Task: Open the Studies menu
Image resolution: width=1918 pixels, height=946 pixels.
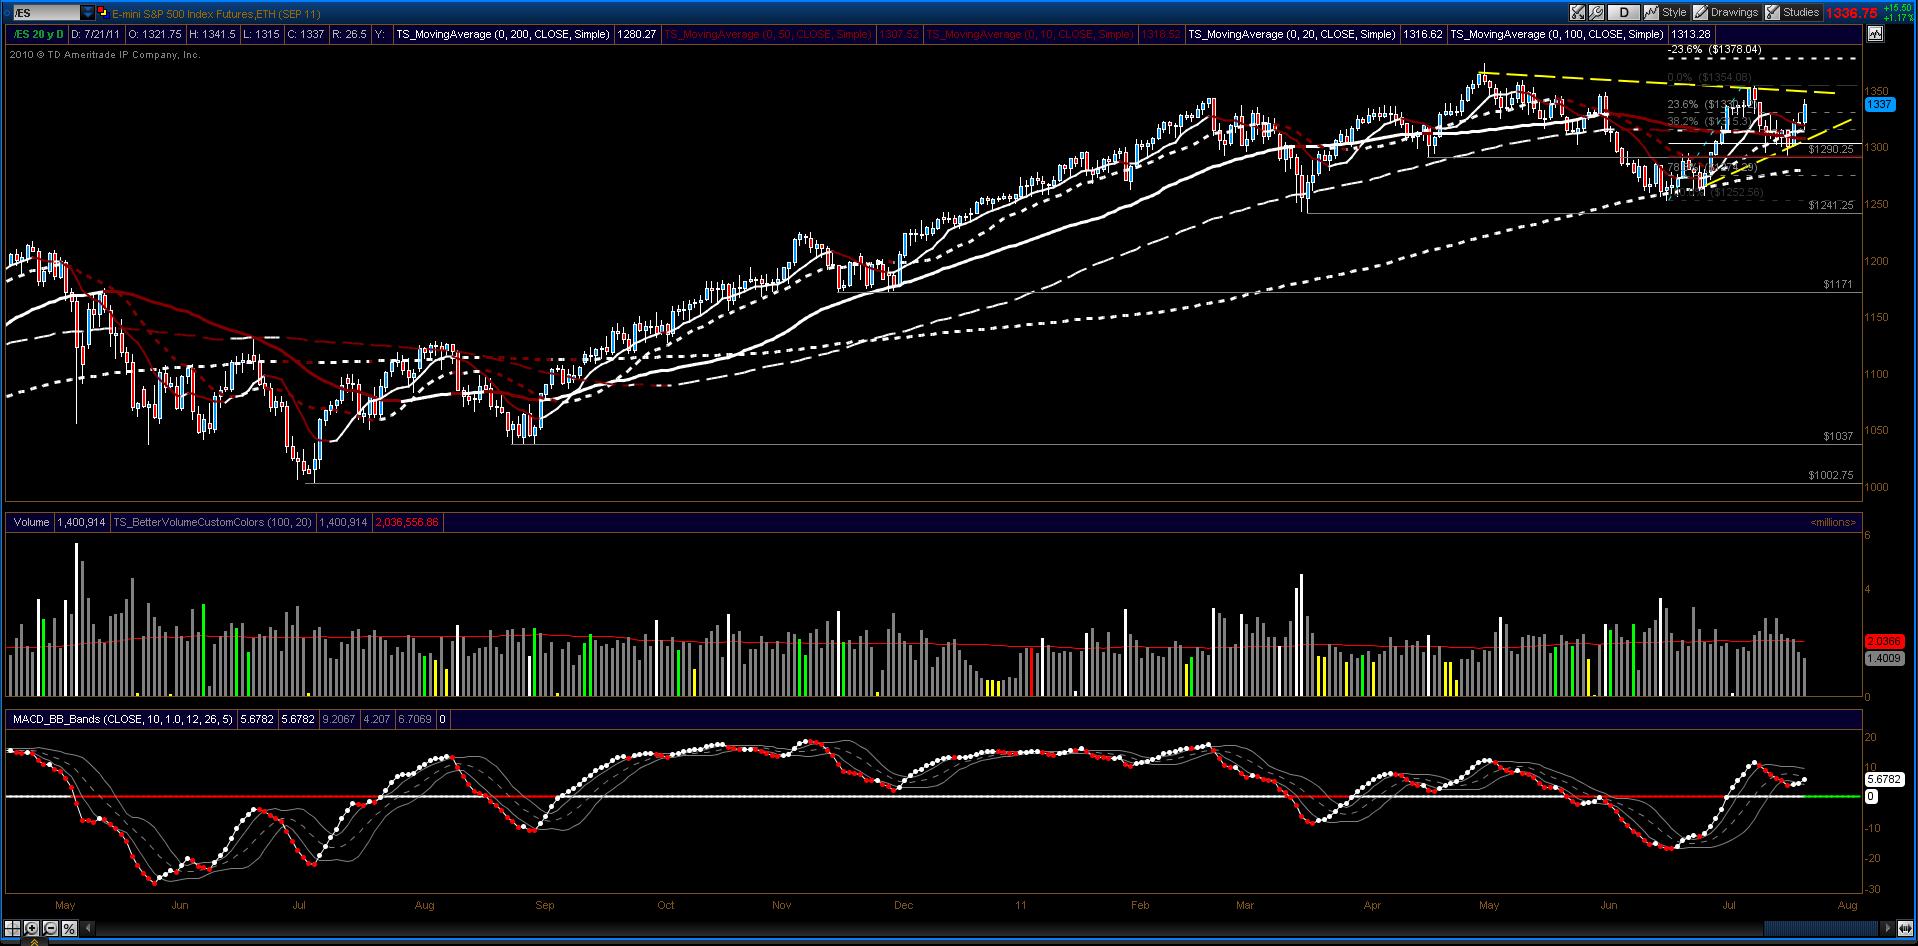Action: (1792, 12)
